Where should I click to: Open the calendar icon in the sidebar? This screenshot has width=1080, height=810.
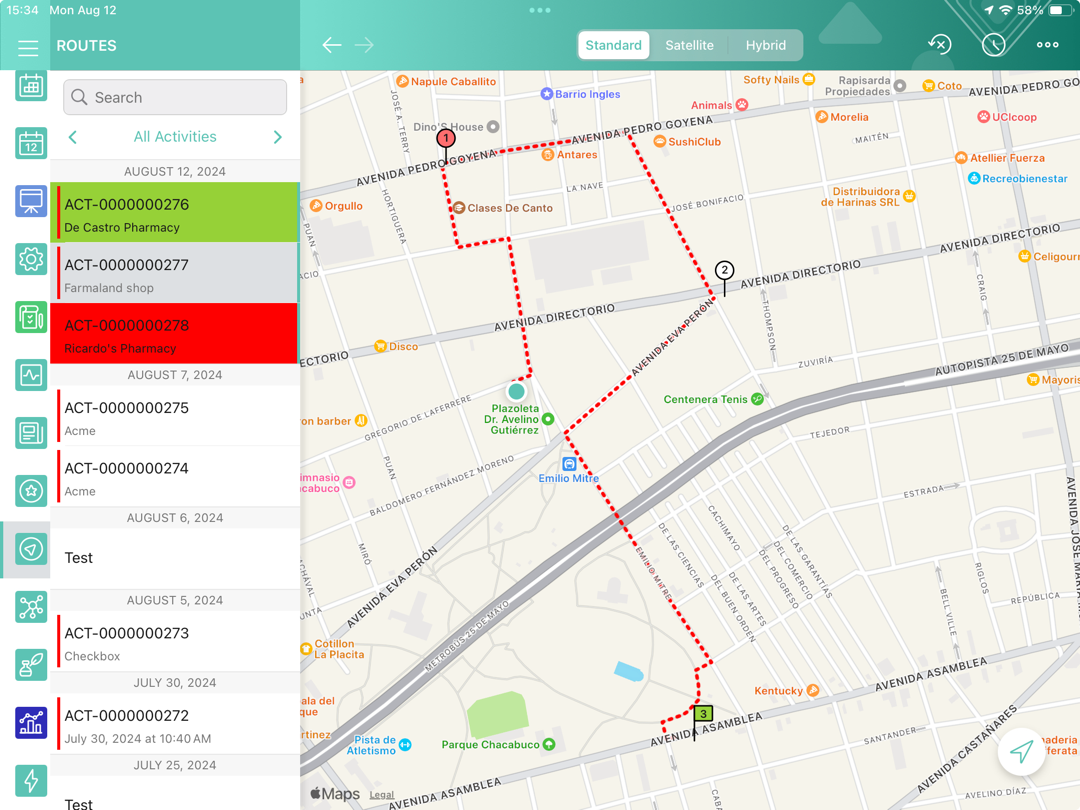[x=30, y=85]
